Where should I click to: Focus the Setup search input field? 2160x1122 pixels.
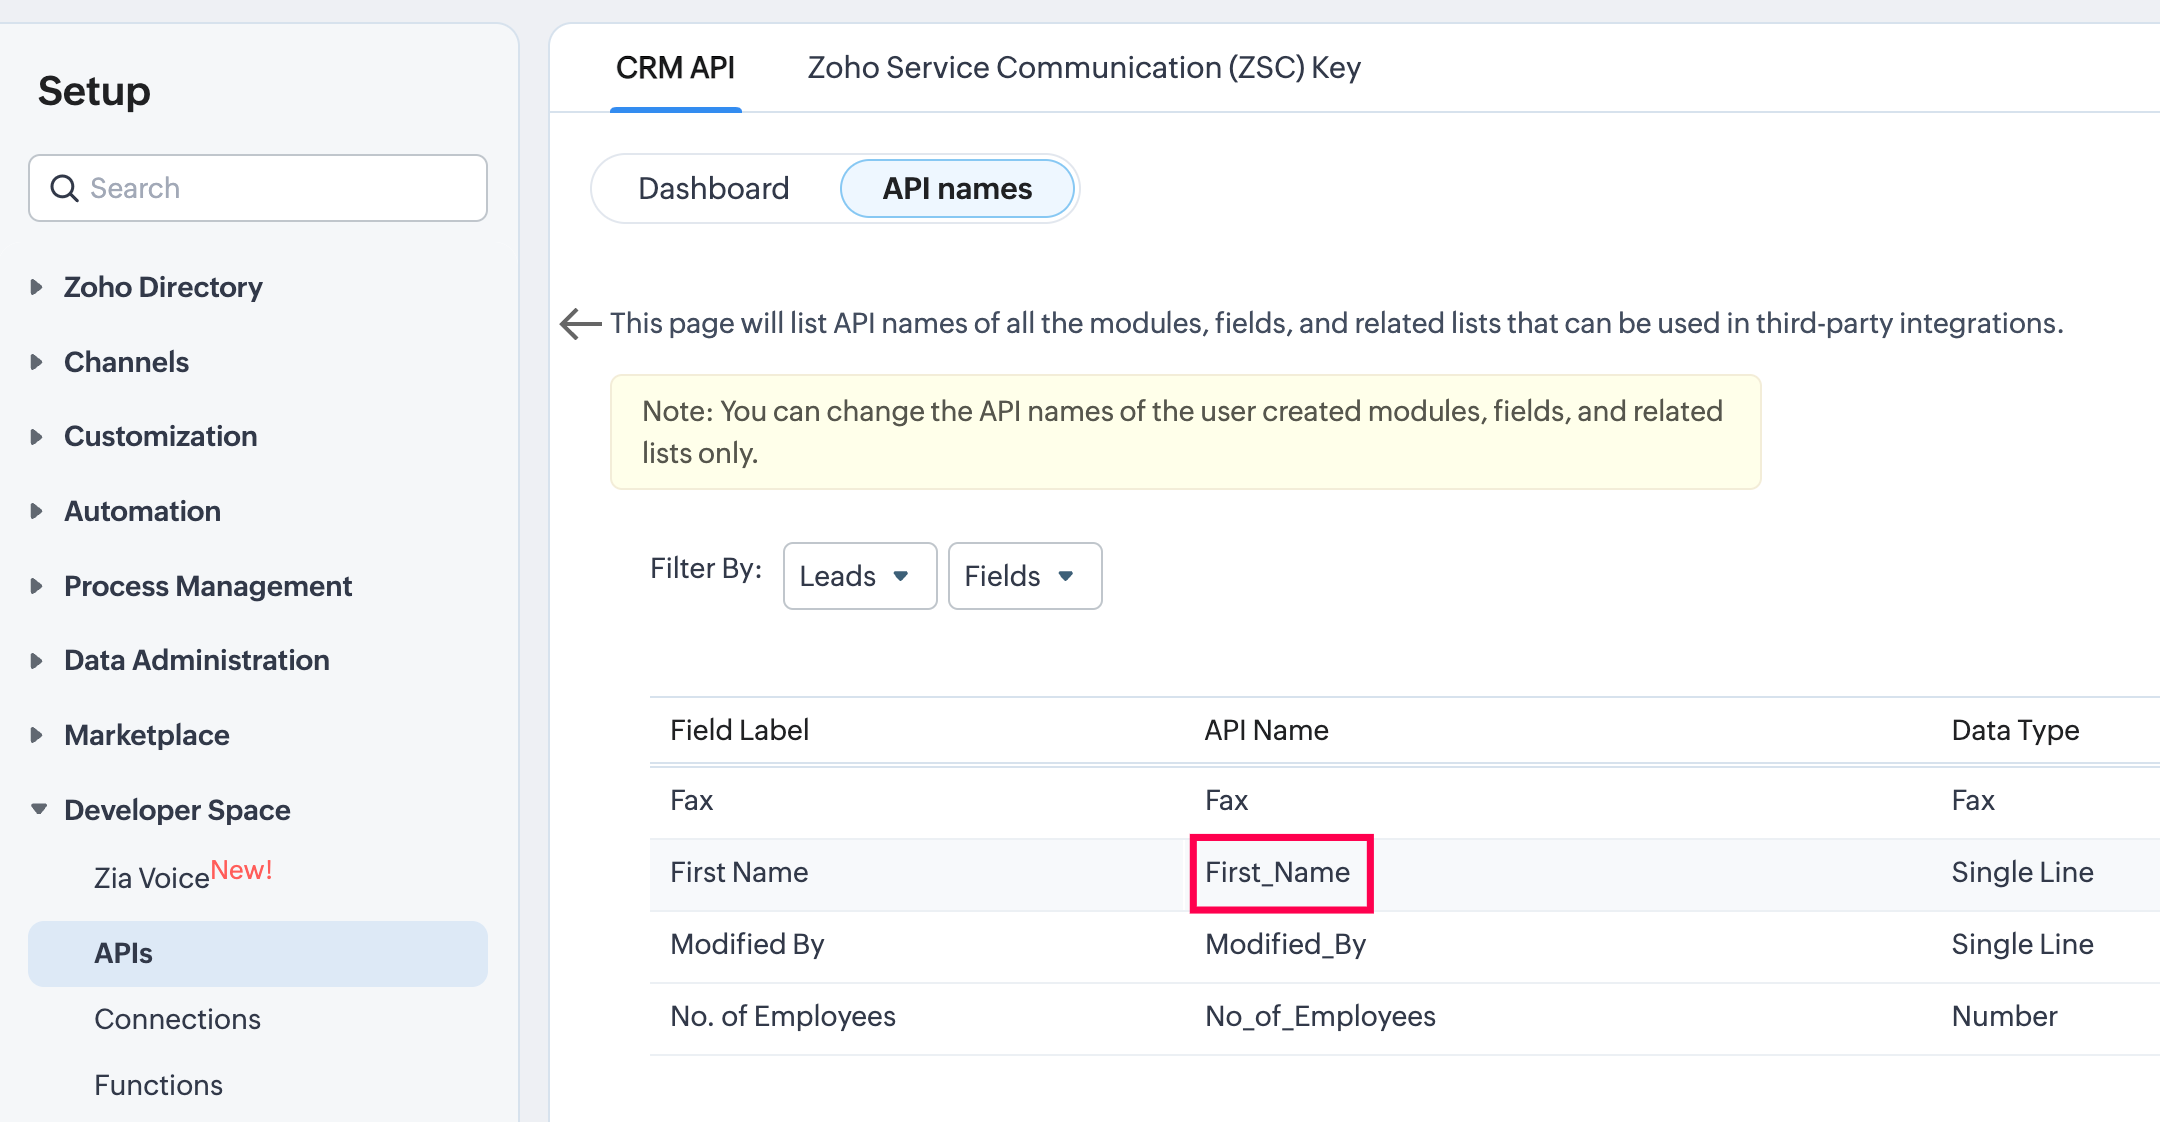point(280,188)
